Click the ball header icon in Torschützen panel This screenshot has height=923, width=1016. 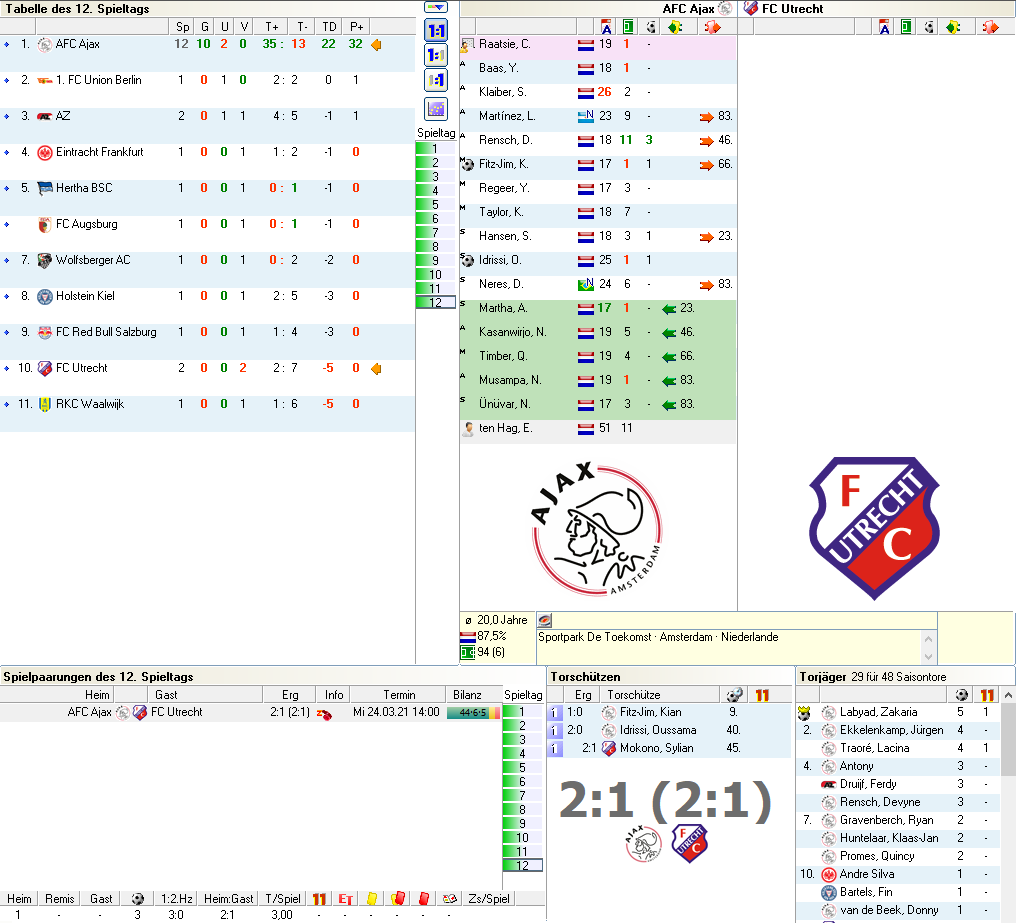click(734, 695)
